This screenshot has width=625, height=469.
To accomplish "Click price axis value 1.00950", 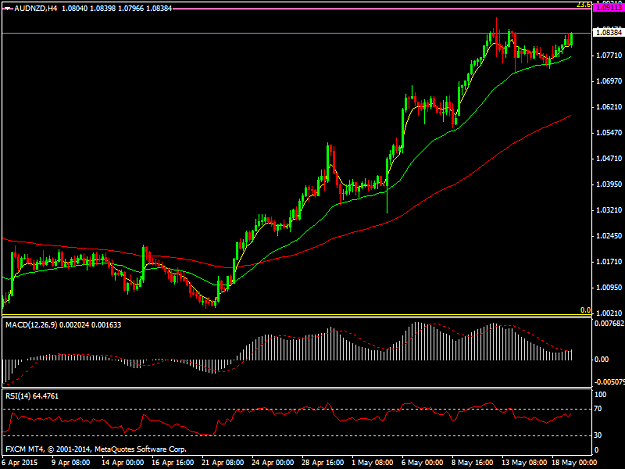I will (609, 287).
